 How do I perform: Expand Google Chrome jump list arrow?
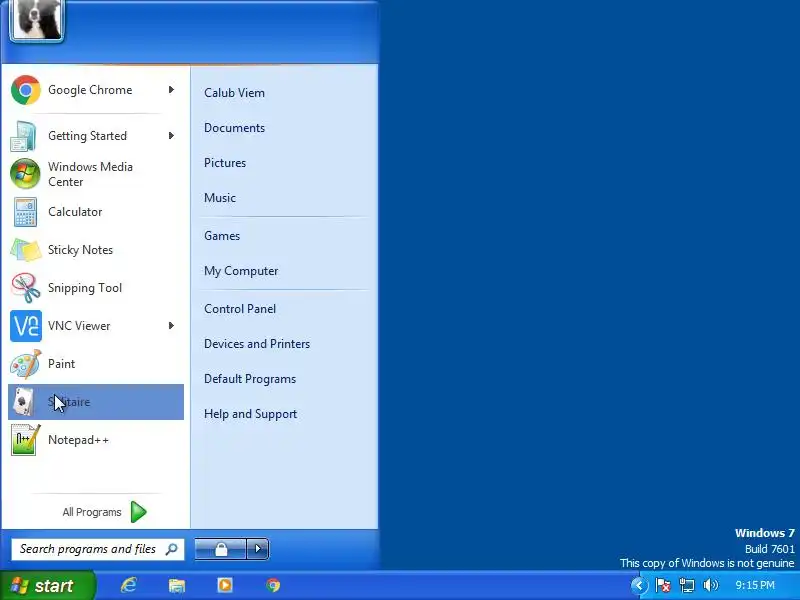coord(171,90)
